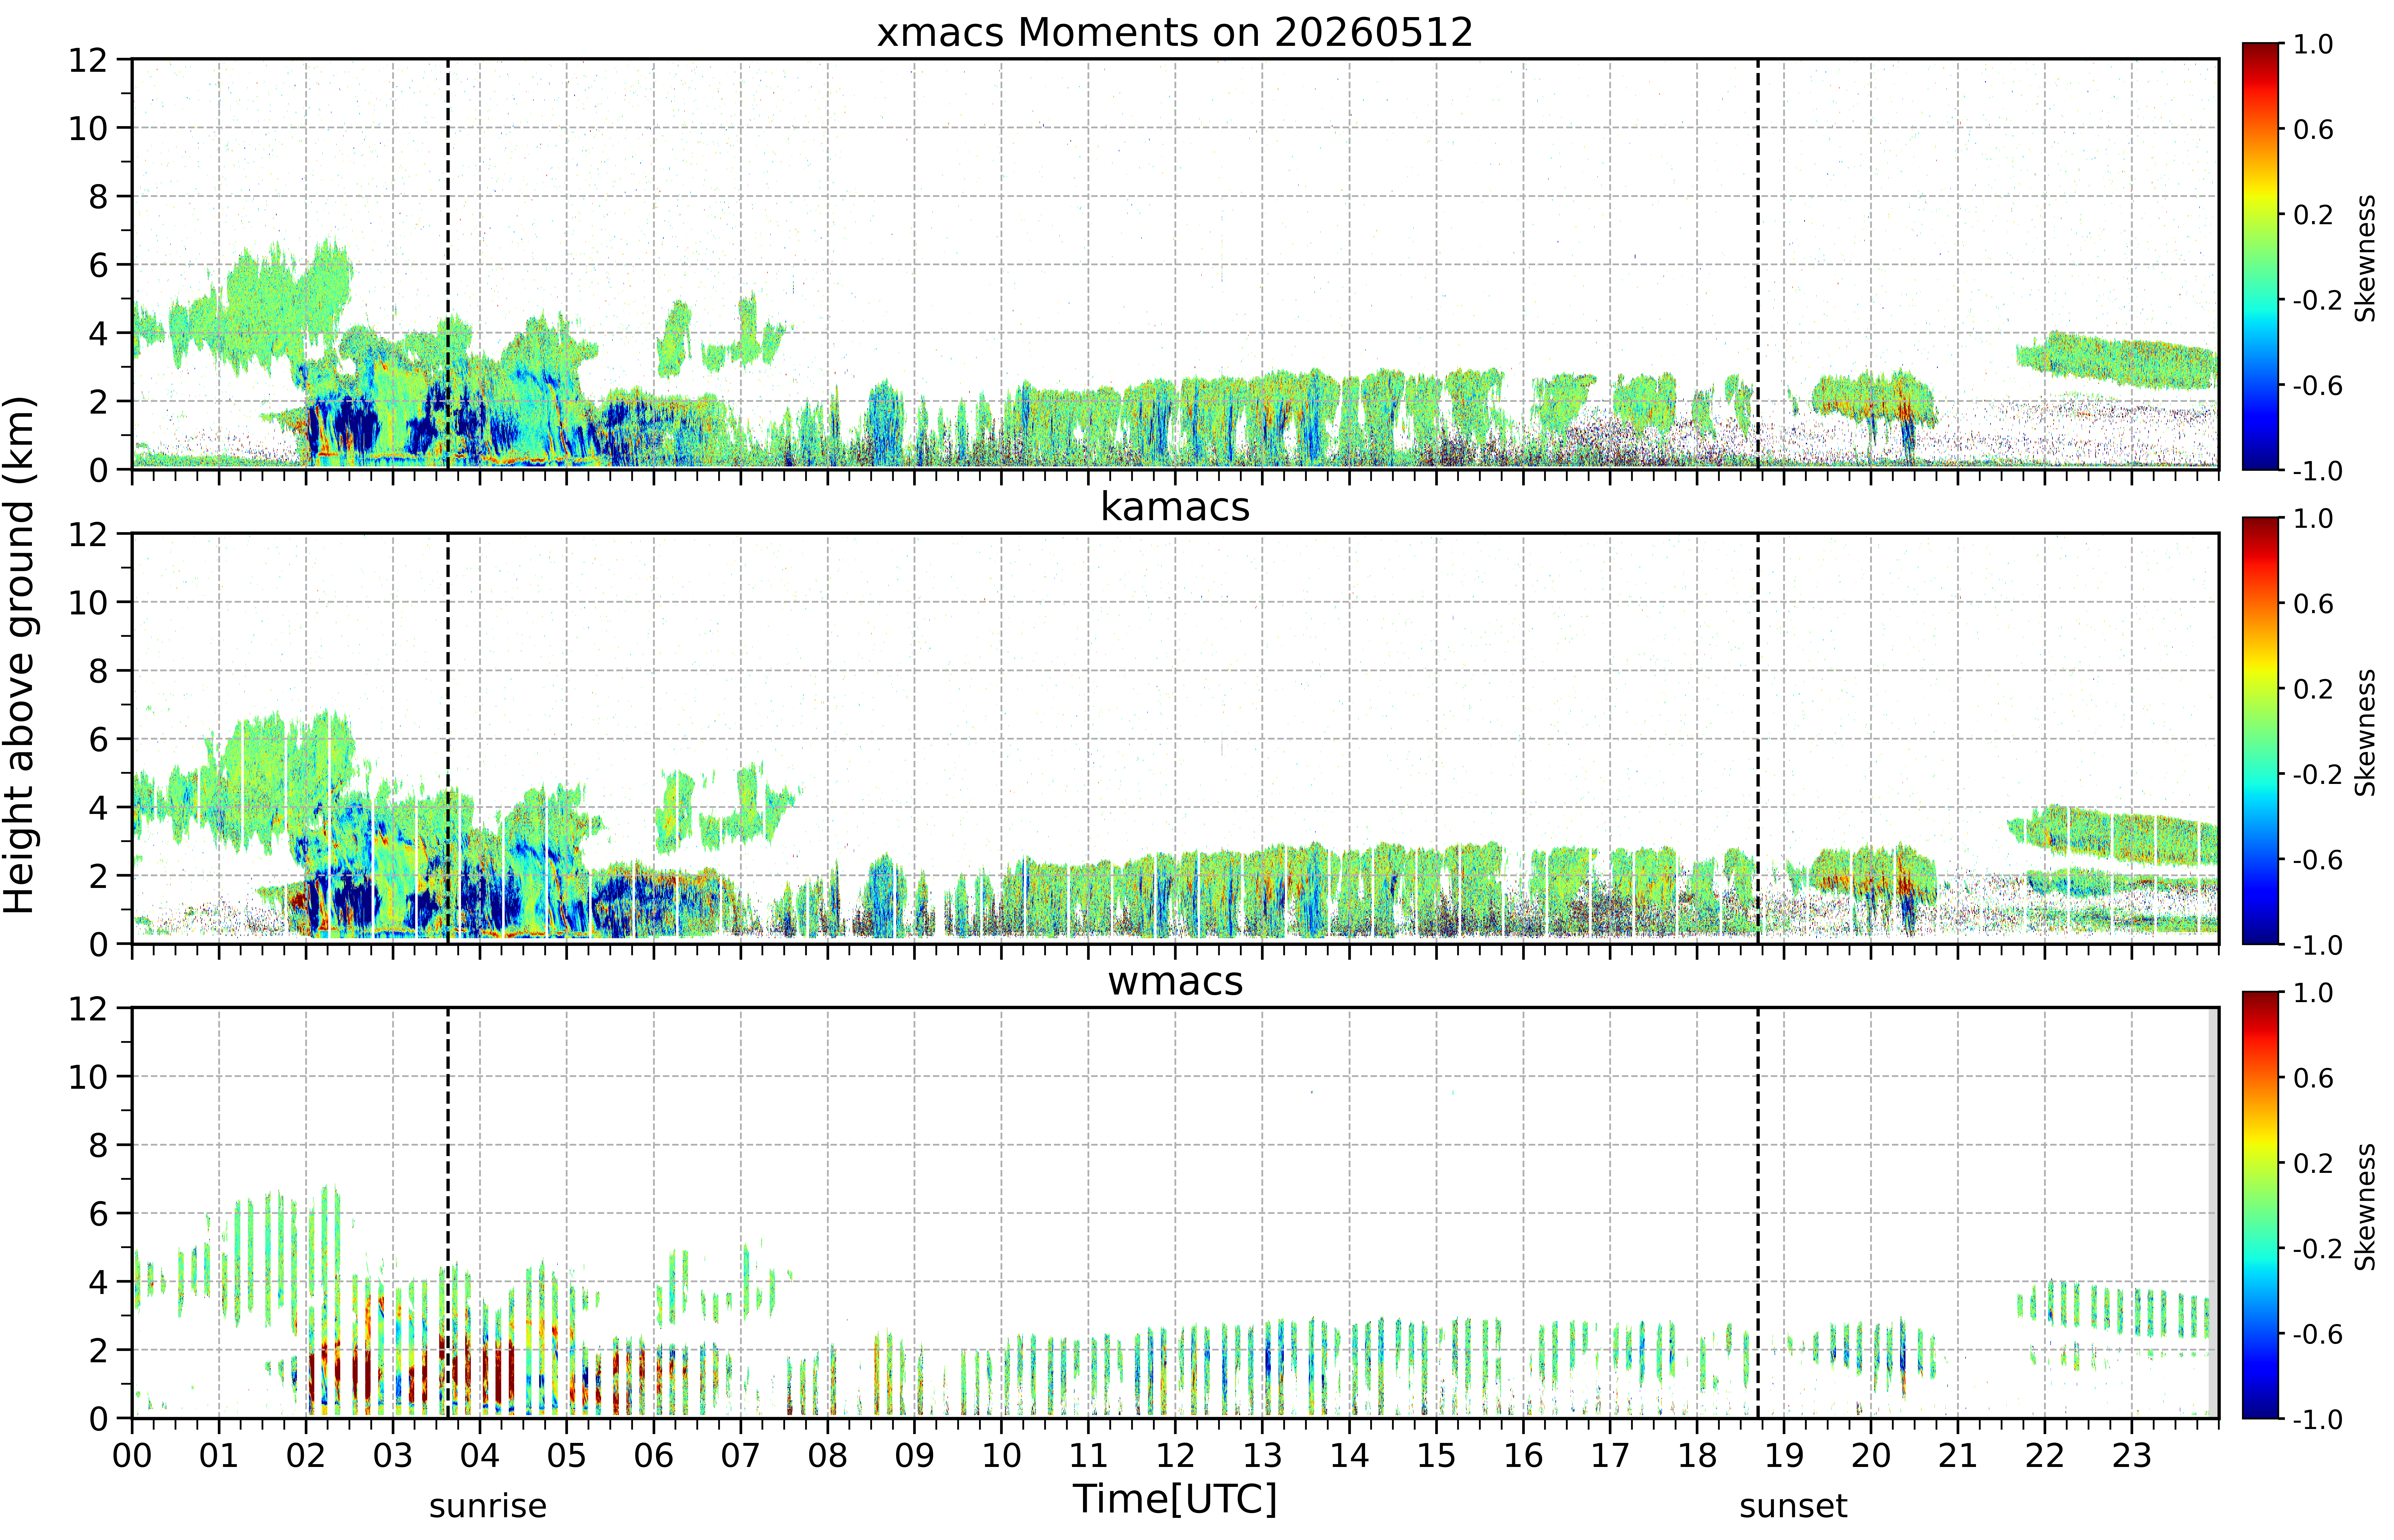Click the sunset dashed line in xmacs panel
2394x1540 pixels.
[x=1758, y=264]
